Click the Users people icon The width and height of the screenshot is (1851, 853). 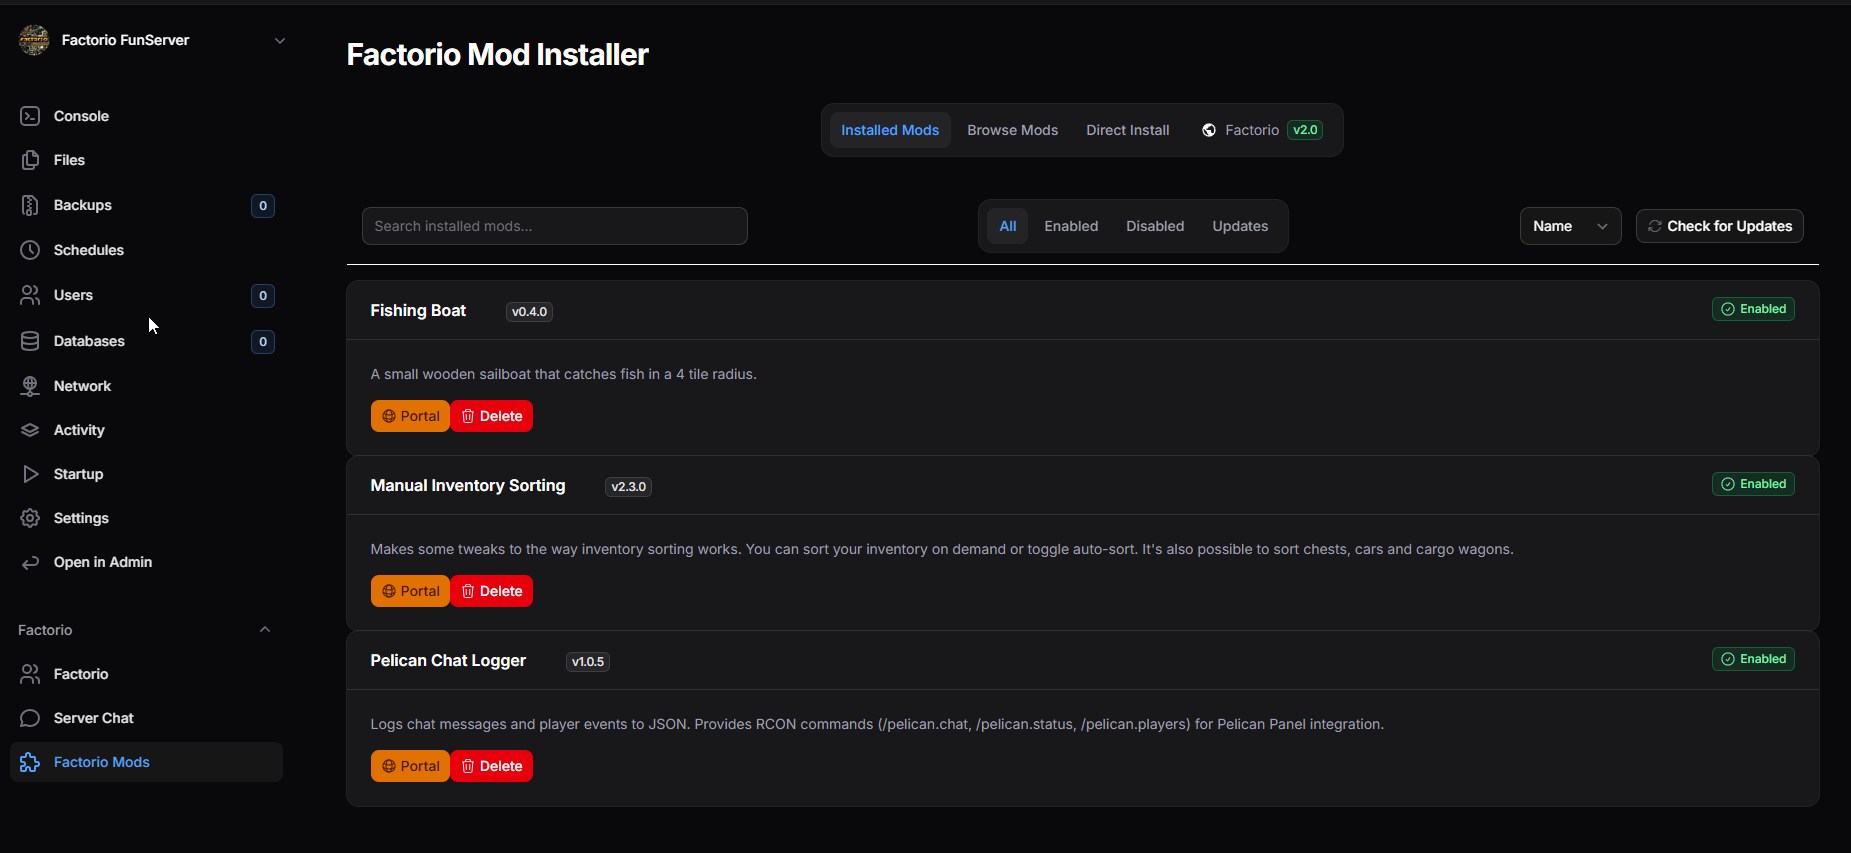30,295
